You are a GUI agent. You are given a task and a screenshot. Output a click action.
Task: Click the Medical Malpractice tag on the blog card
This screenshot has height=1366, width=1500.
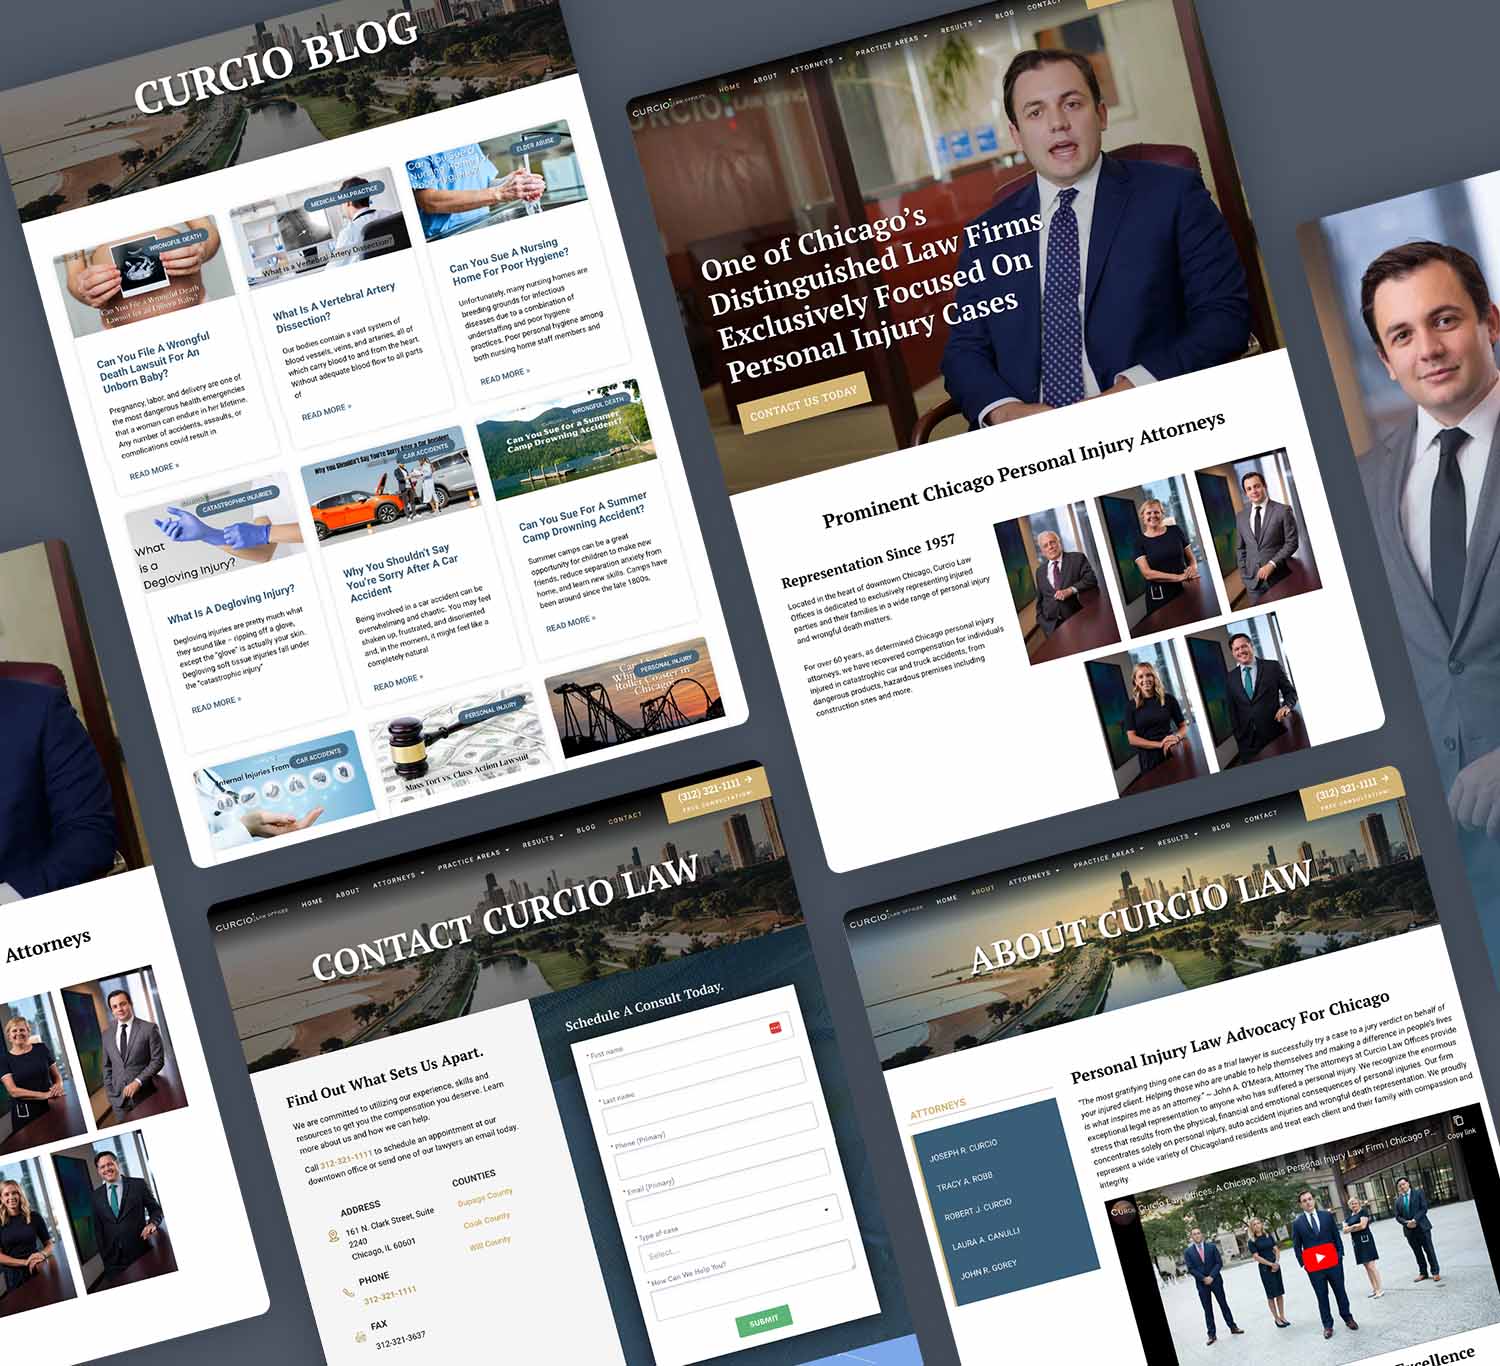coord(344,195)
